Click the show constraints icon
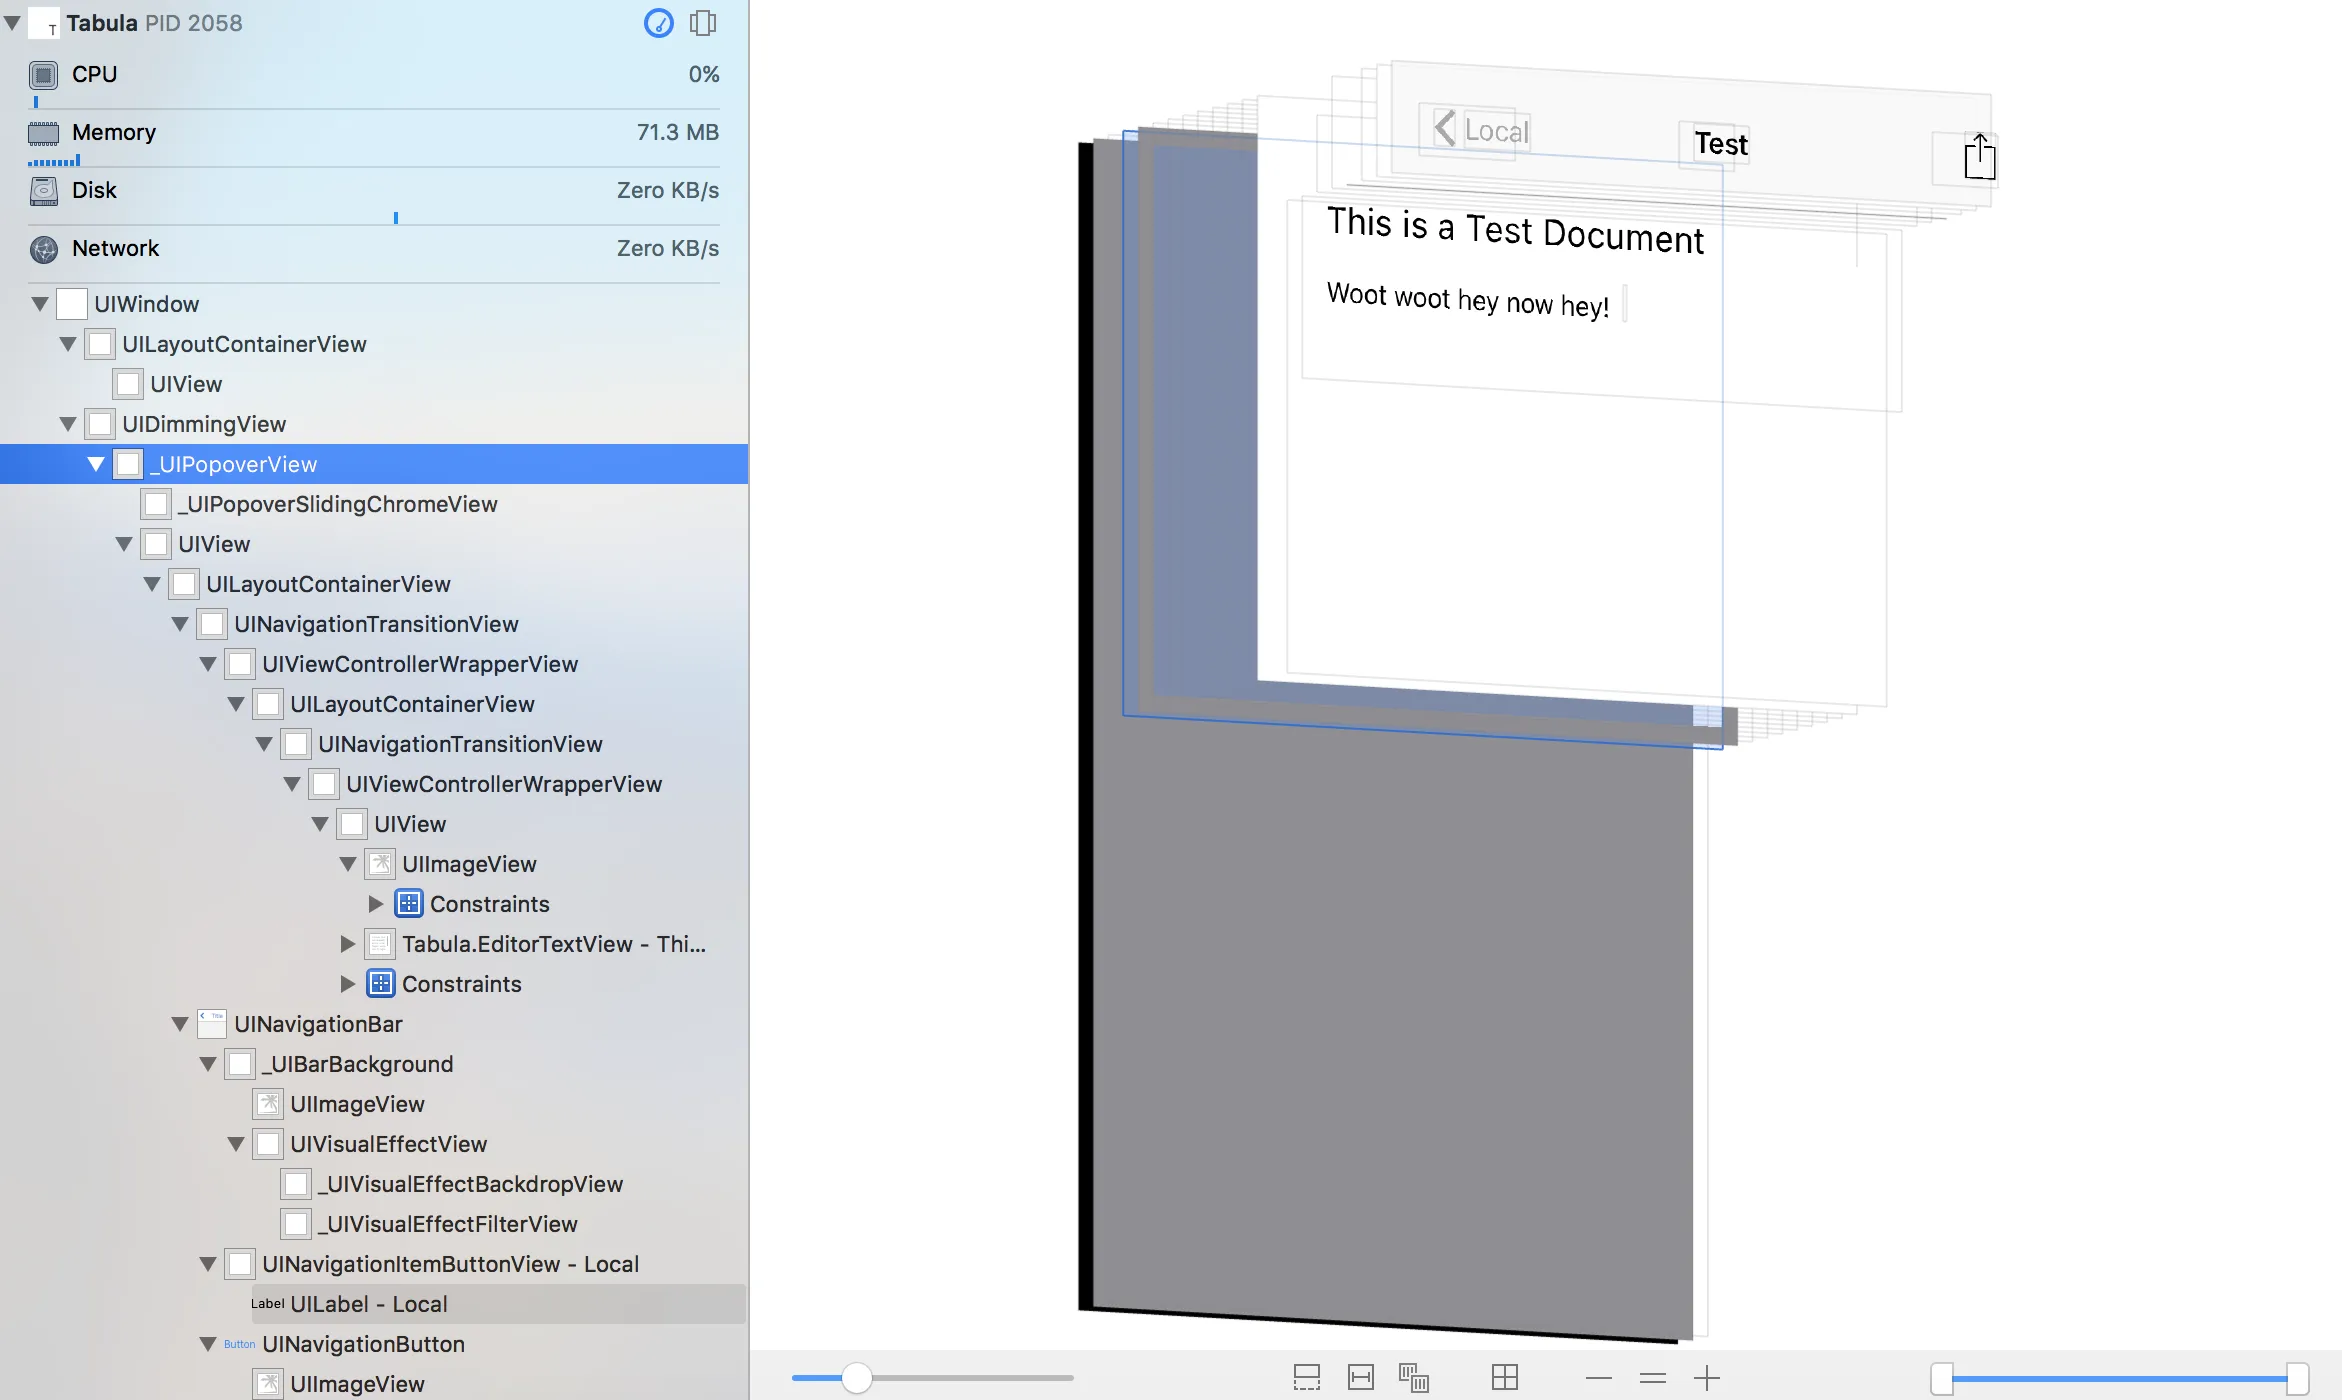Image resolution: width=2342 pixels, height=1400 pixels. (x=1360, y=1378)
